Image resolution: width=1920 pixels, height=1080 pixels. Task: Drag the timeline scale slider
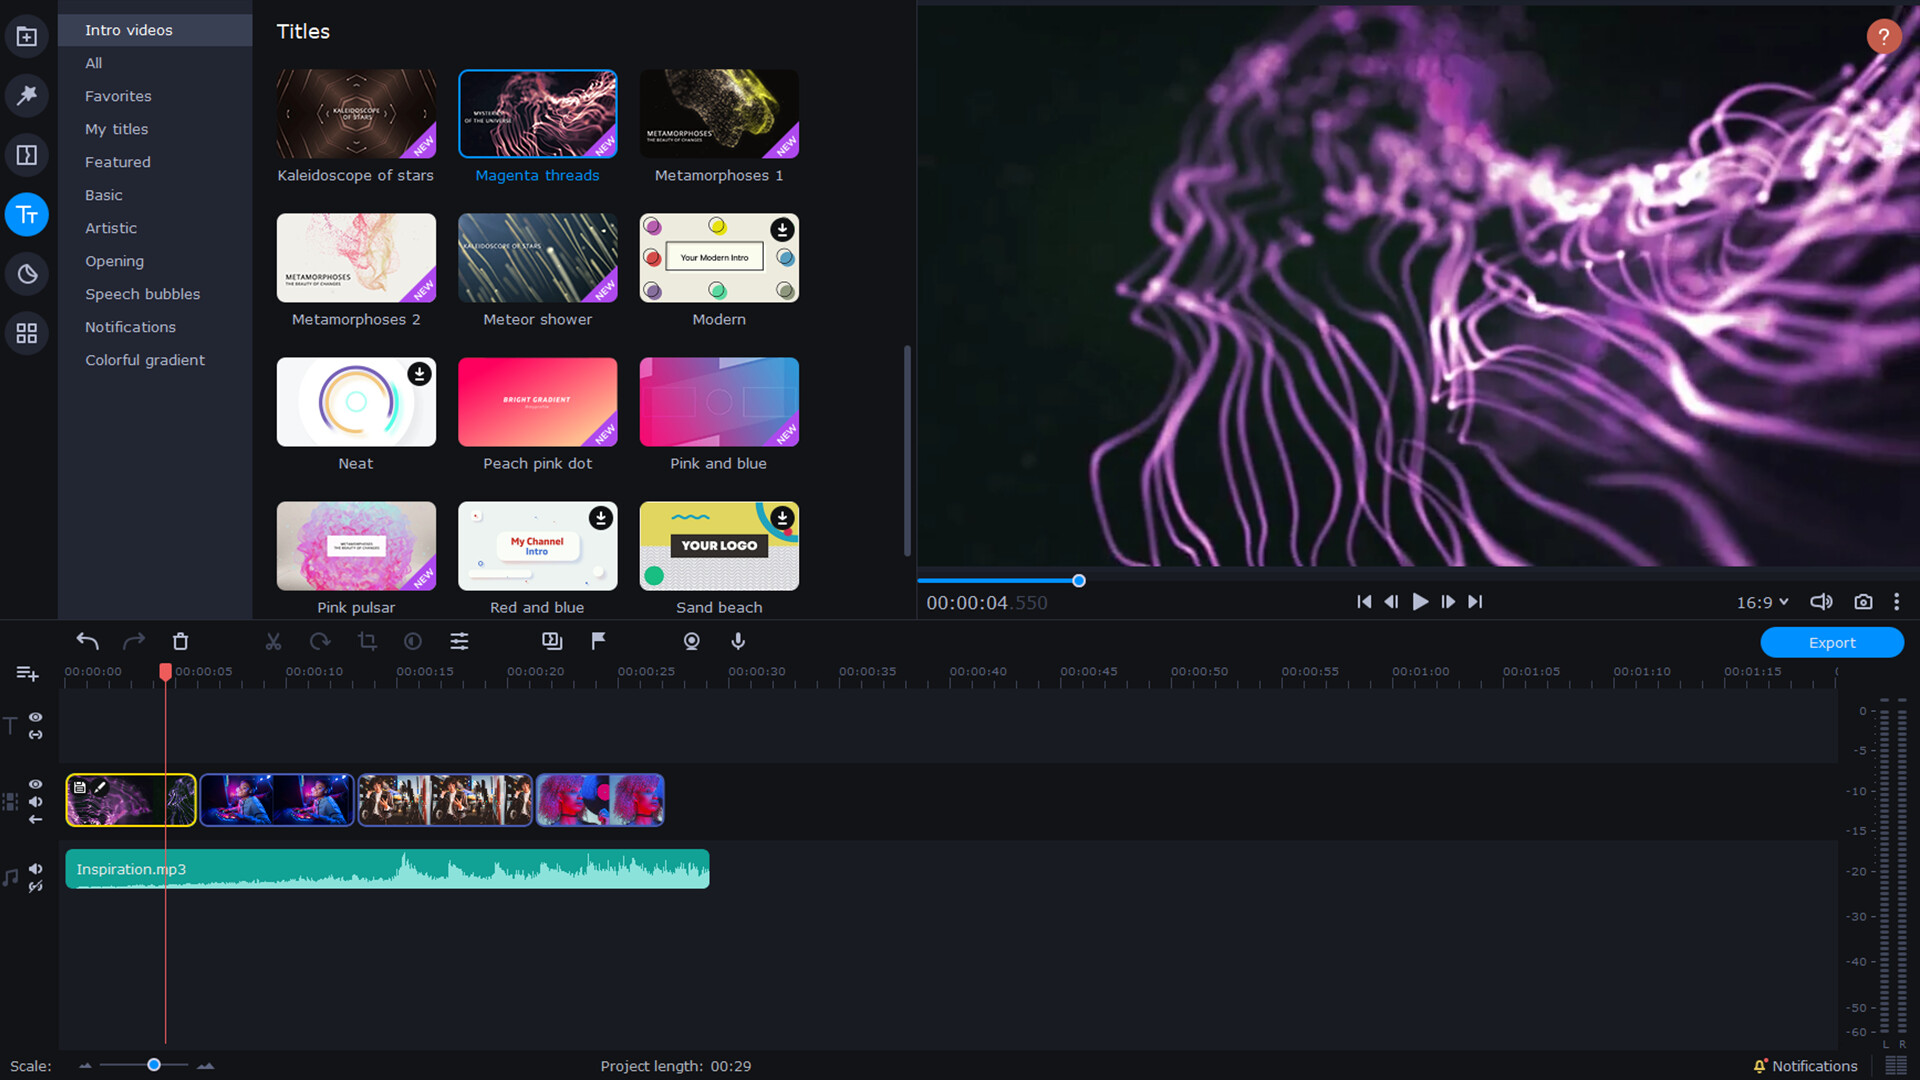[x=152, y=1065]
